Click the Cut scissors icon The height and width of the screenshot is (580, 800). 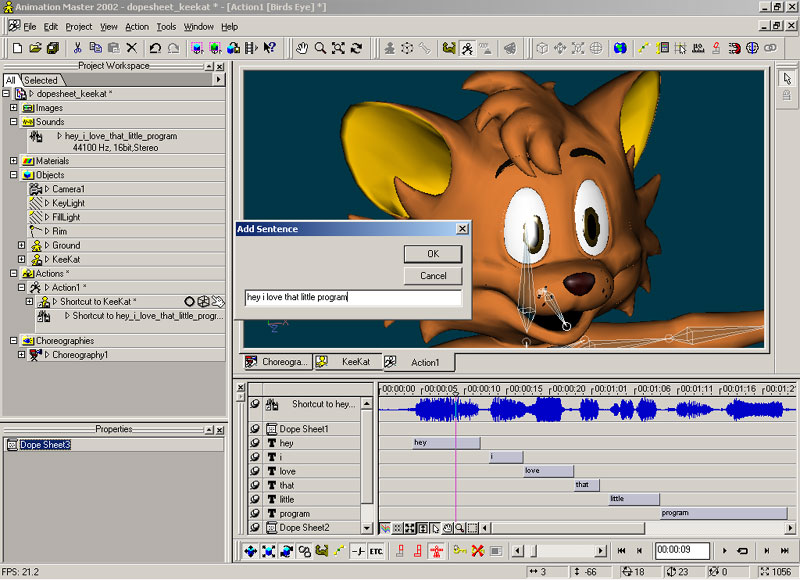76,47
